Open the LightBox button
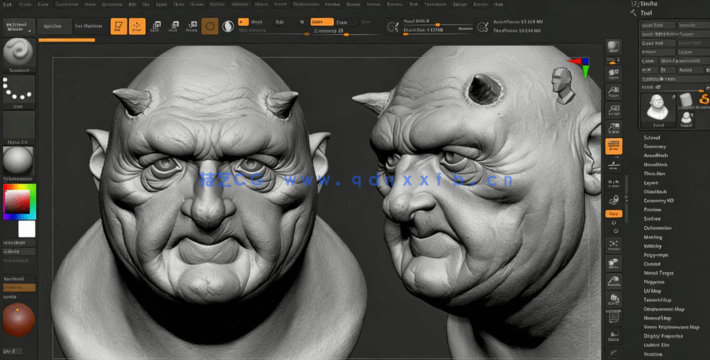Image resolution: width=710 pixels, height=360 pixels. [x=54, y=26]
